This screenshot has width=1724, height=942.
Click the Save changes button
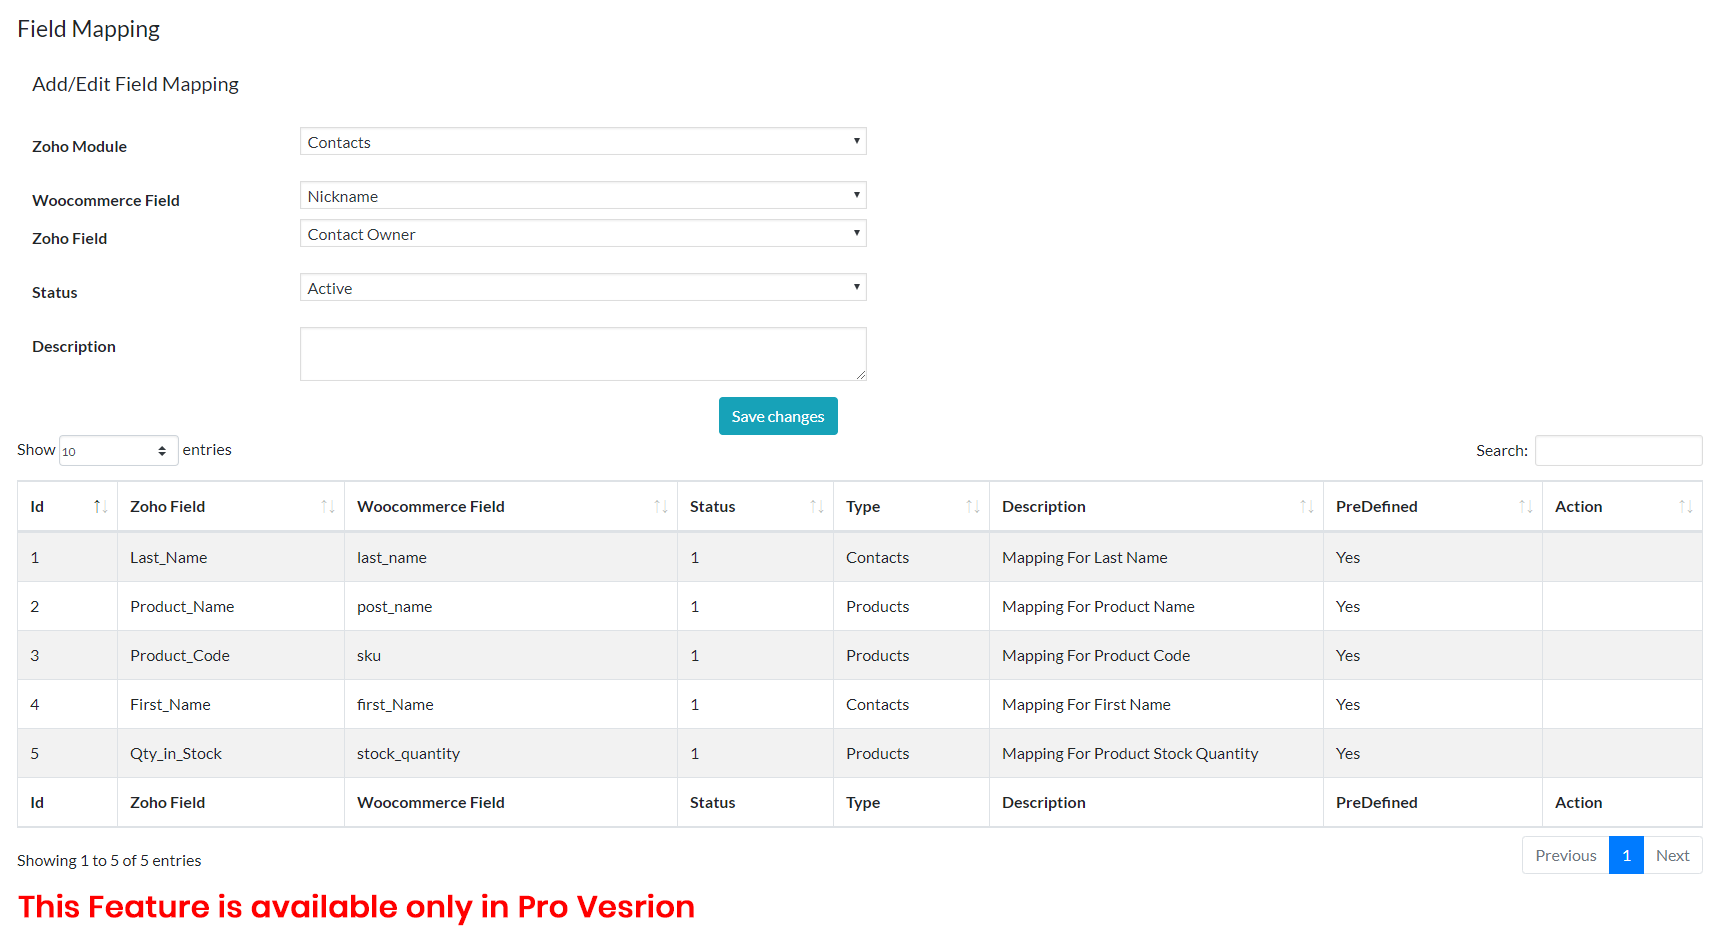coord(778,416)
